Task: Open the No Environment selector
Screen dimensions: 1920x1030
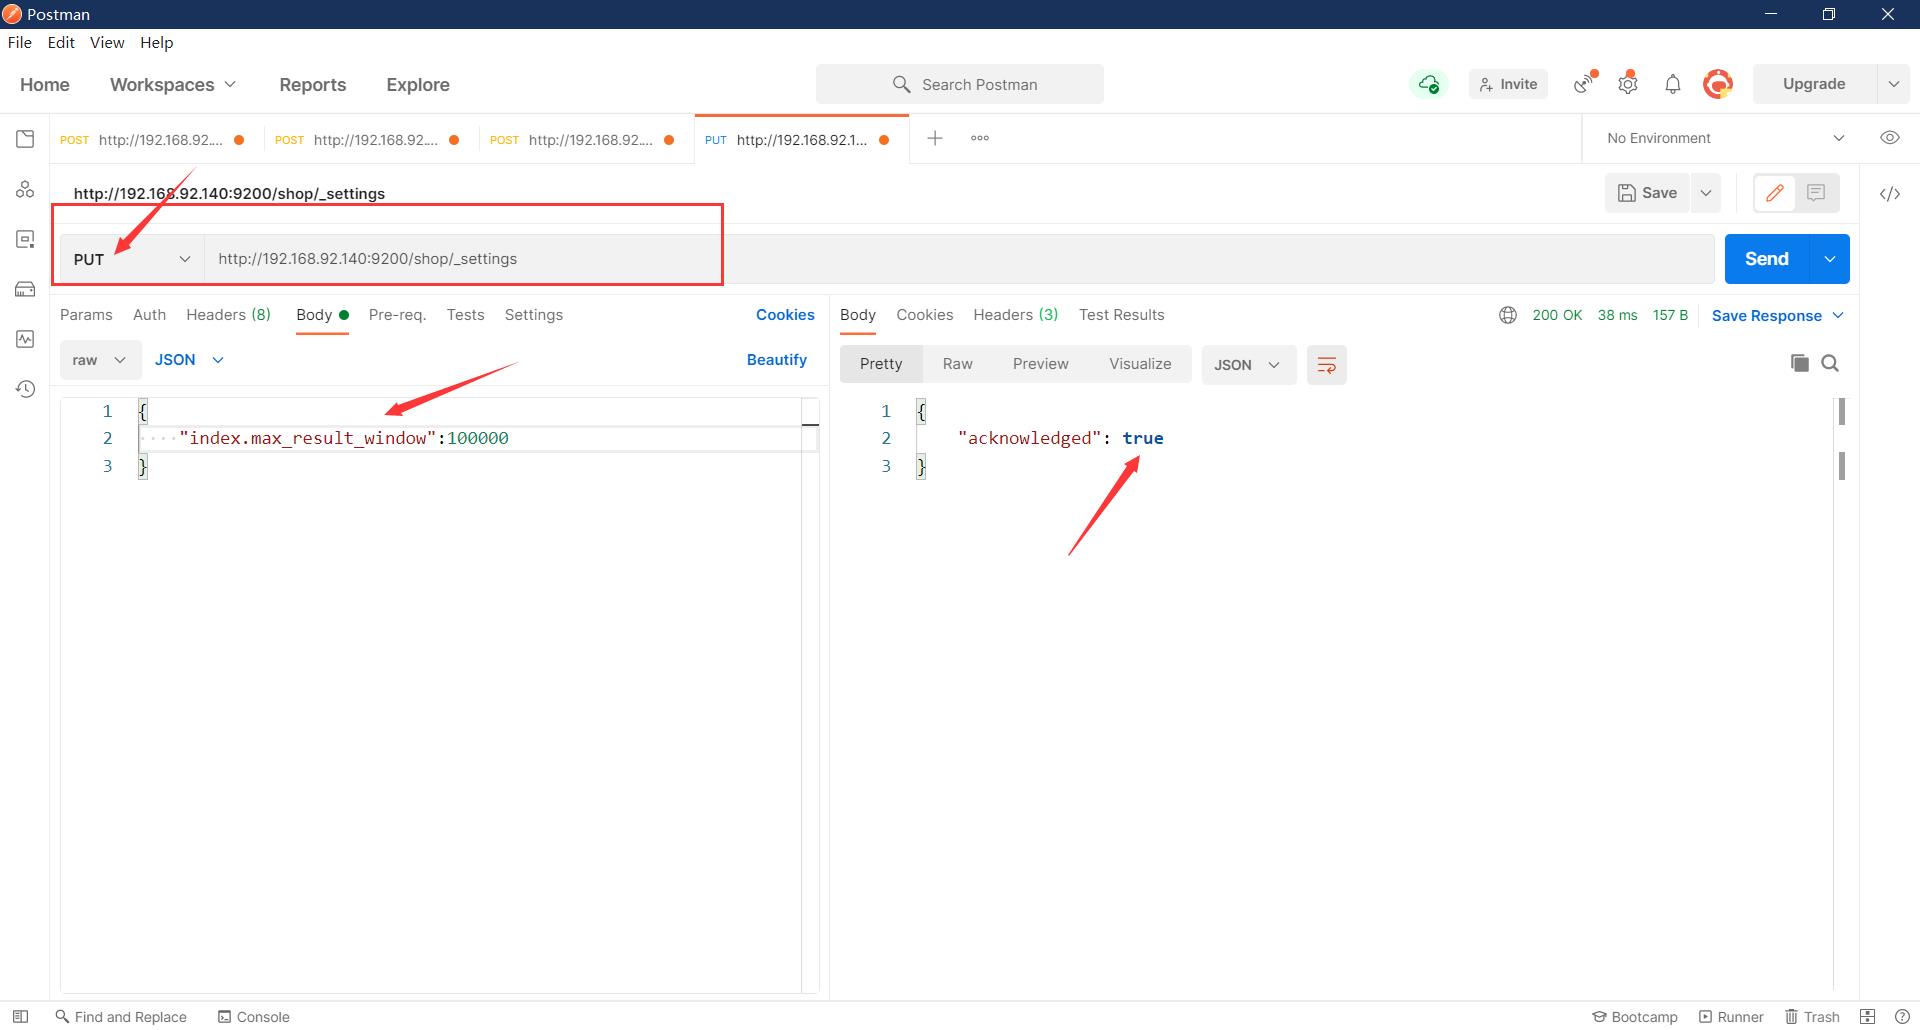Action: [x=1725, y=138]
